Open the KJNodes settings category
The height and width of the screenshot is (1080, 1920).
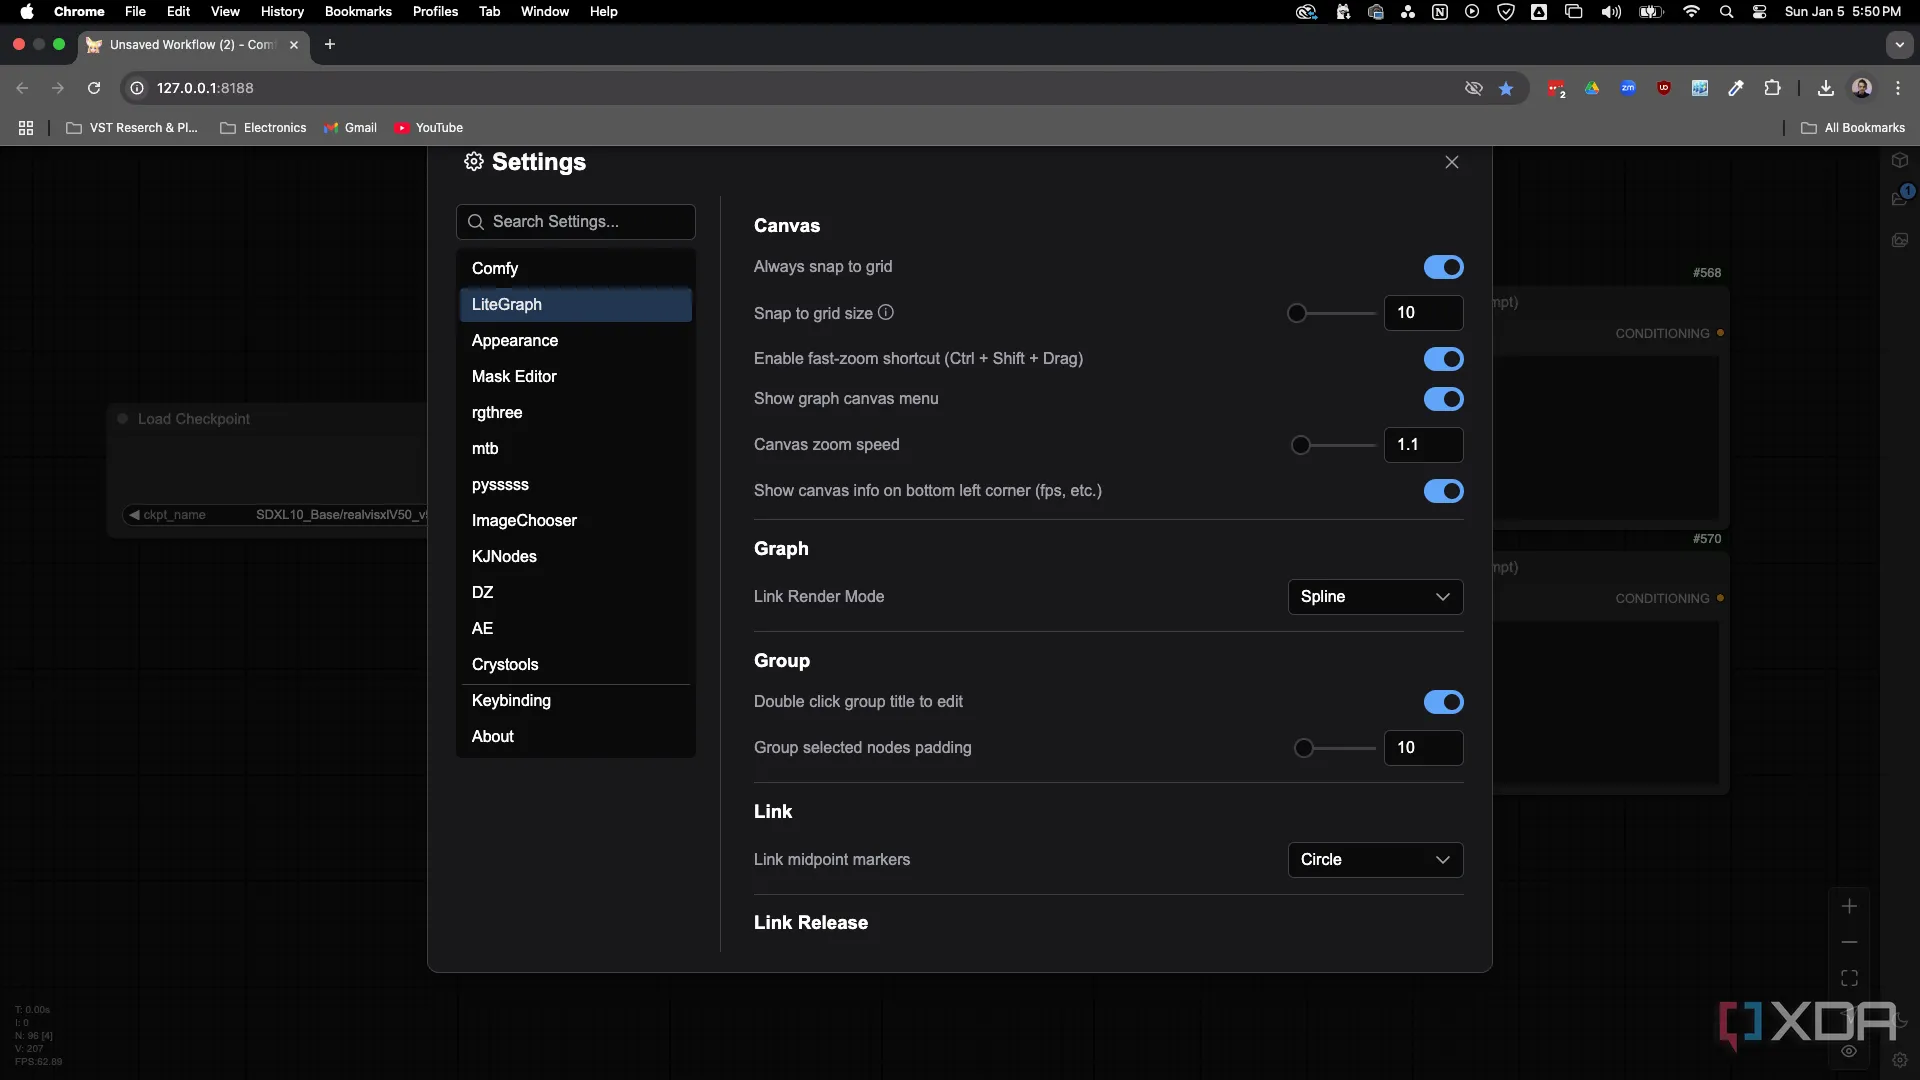pyautogui.click(x=576, y=556)
